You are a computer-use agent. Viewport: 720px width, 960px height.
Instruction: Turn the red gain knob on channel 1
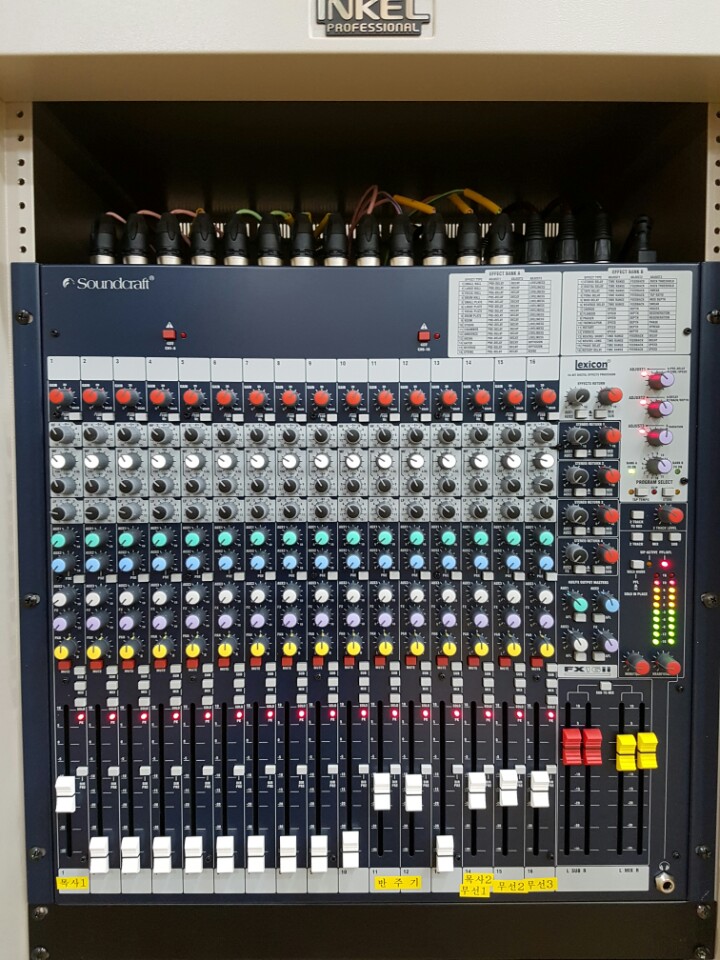[58, 396]
